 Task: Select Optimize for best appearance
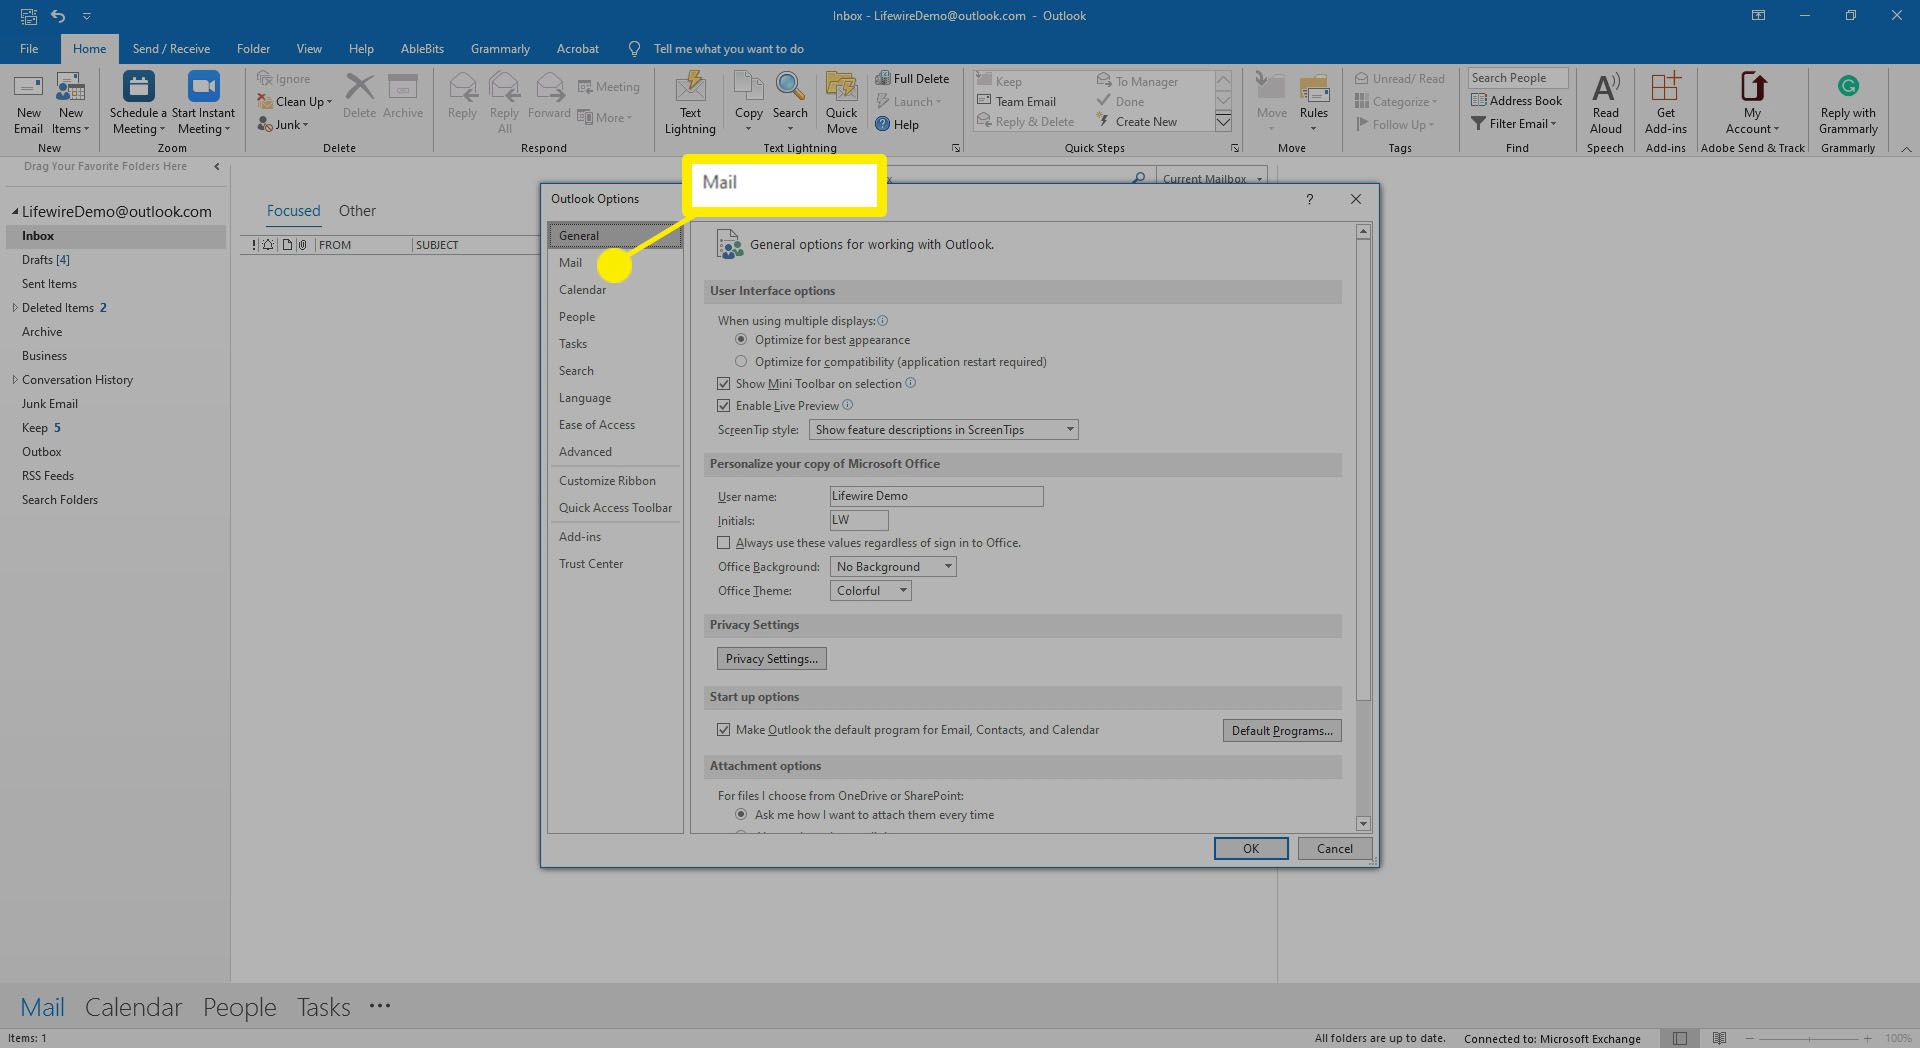741,340
